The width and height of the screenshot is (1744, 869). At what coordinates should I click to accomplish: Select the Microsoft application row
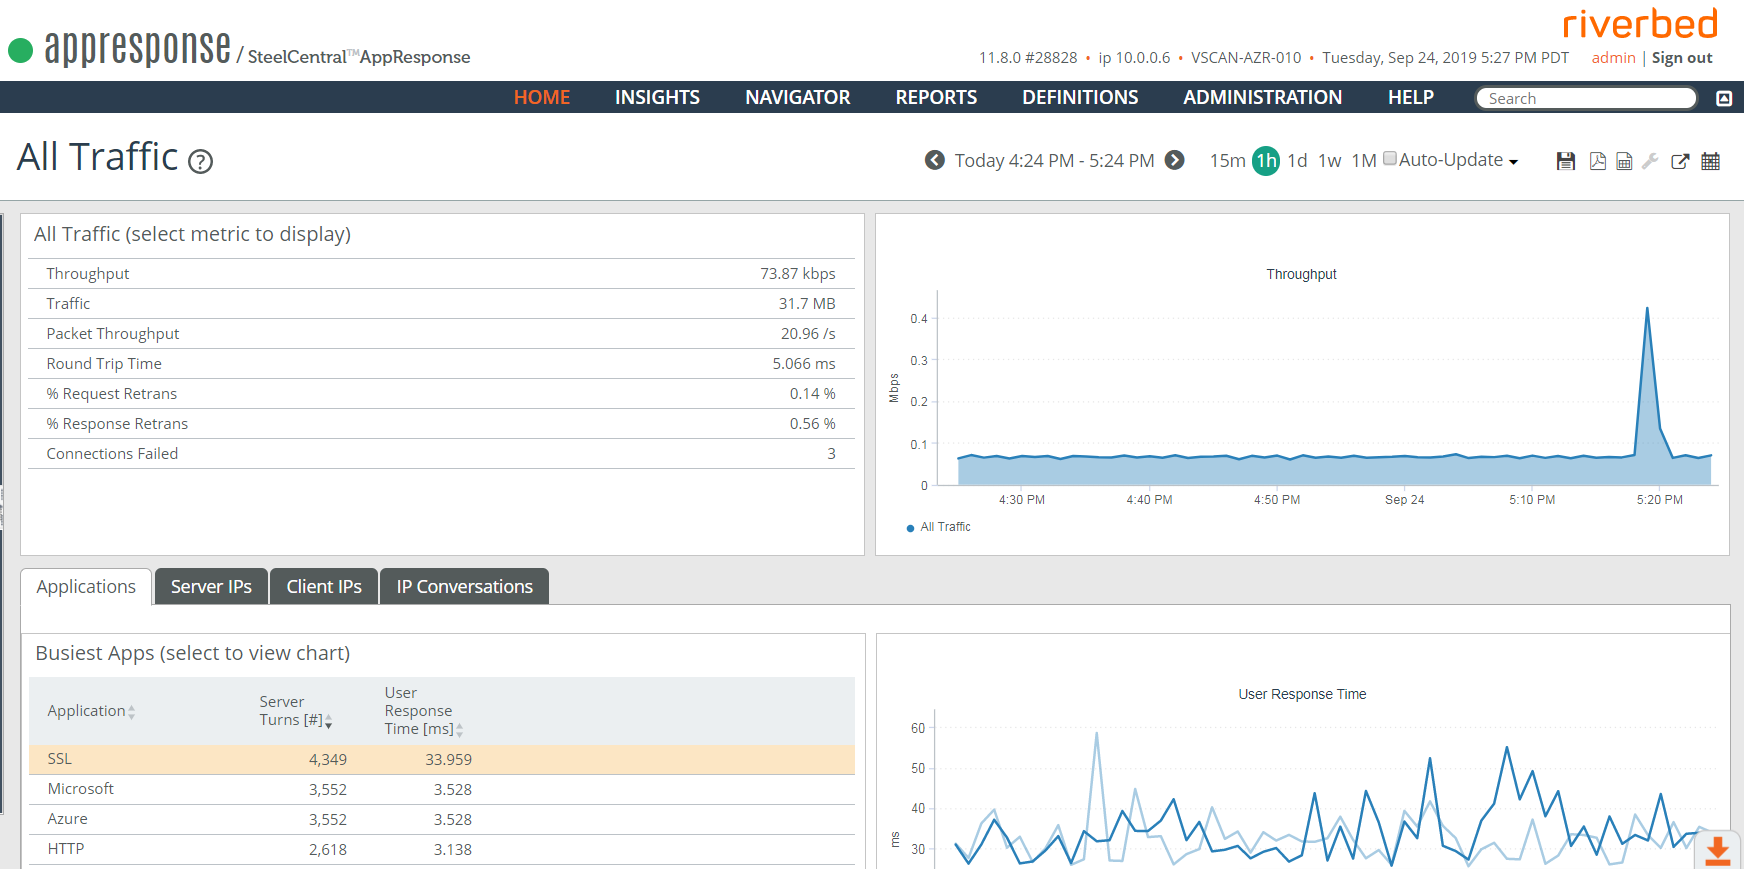coord(441,790)
